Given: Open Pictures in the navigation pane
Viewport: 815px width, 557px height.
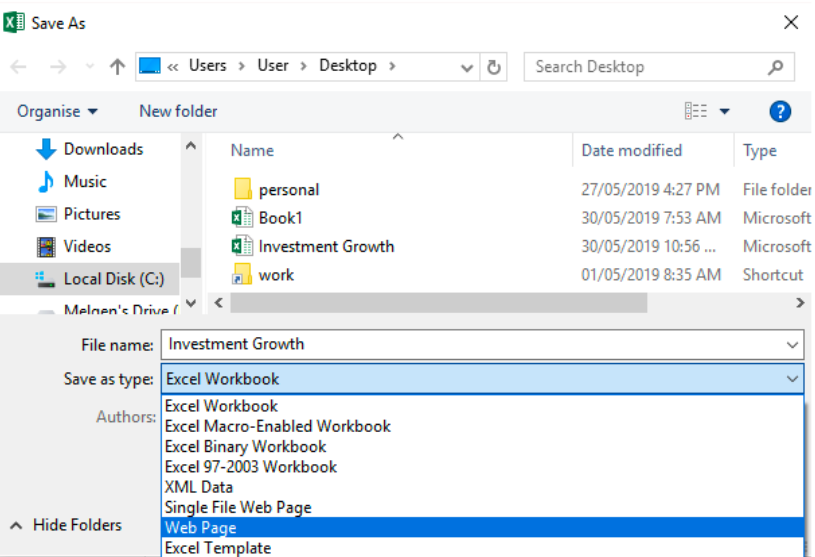Looking at the screenshot, I should click(78, 214).
